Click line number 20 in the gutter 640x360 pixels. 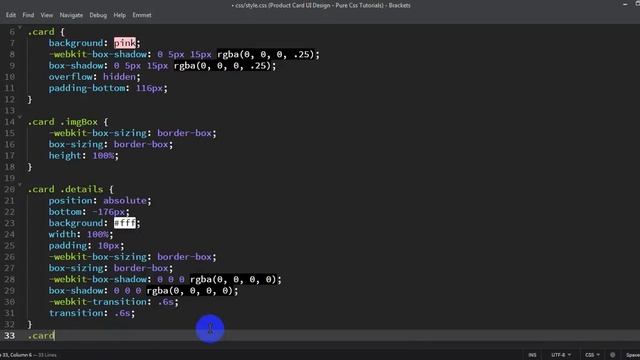point(9,189)
